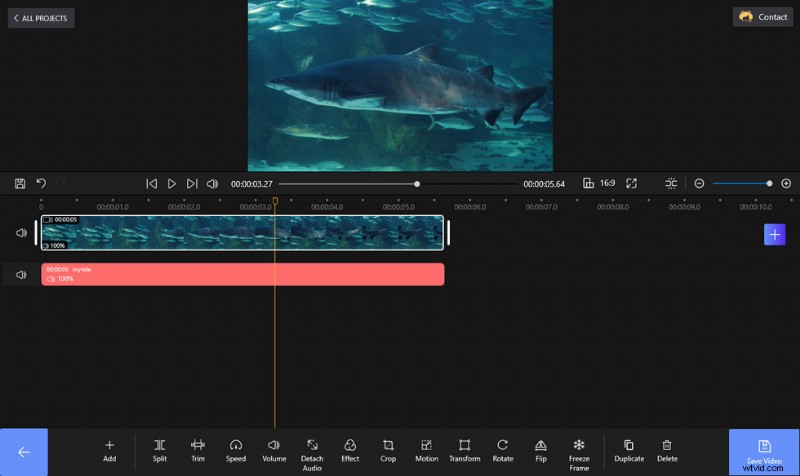Go back to All Projects
Screen dimensions: 800x476
coord(41,18)
